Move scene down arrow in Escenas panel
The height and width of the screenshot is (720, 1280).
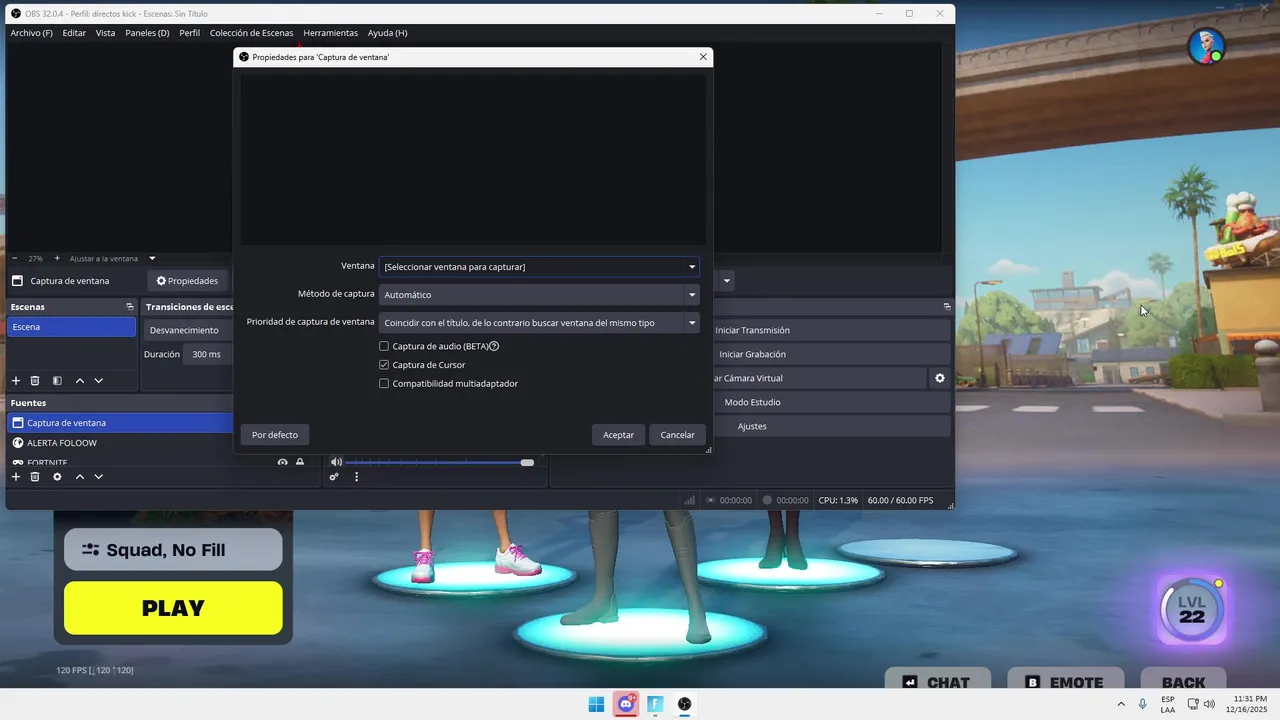point(98,381)
